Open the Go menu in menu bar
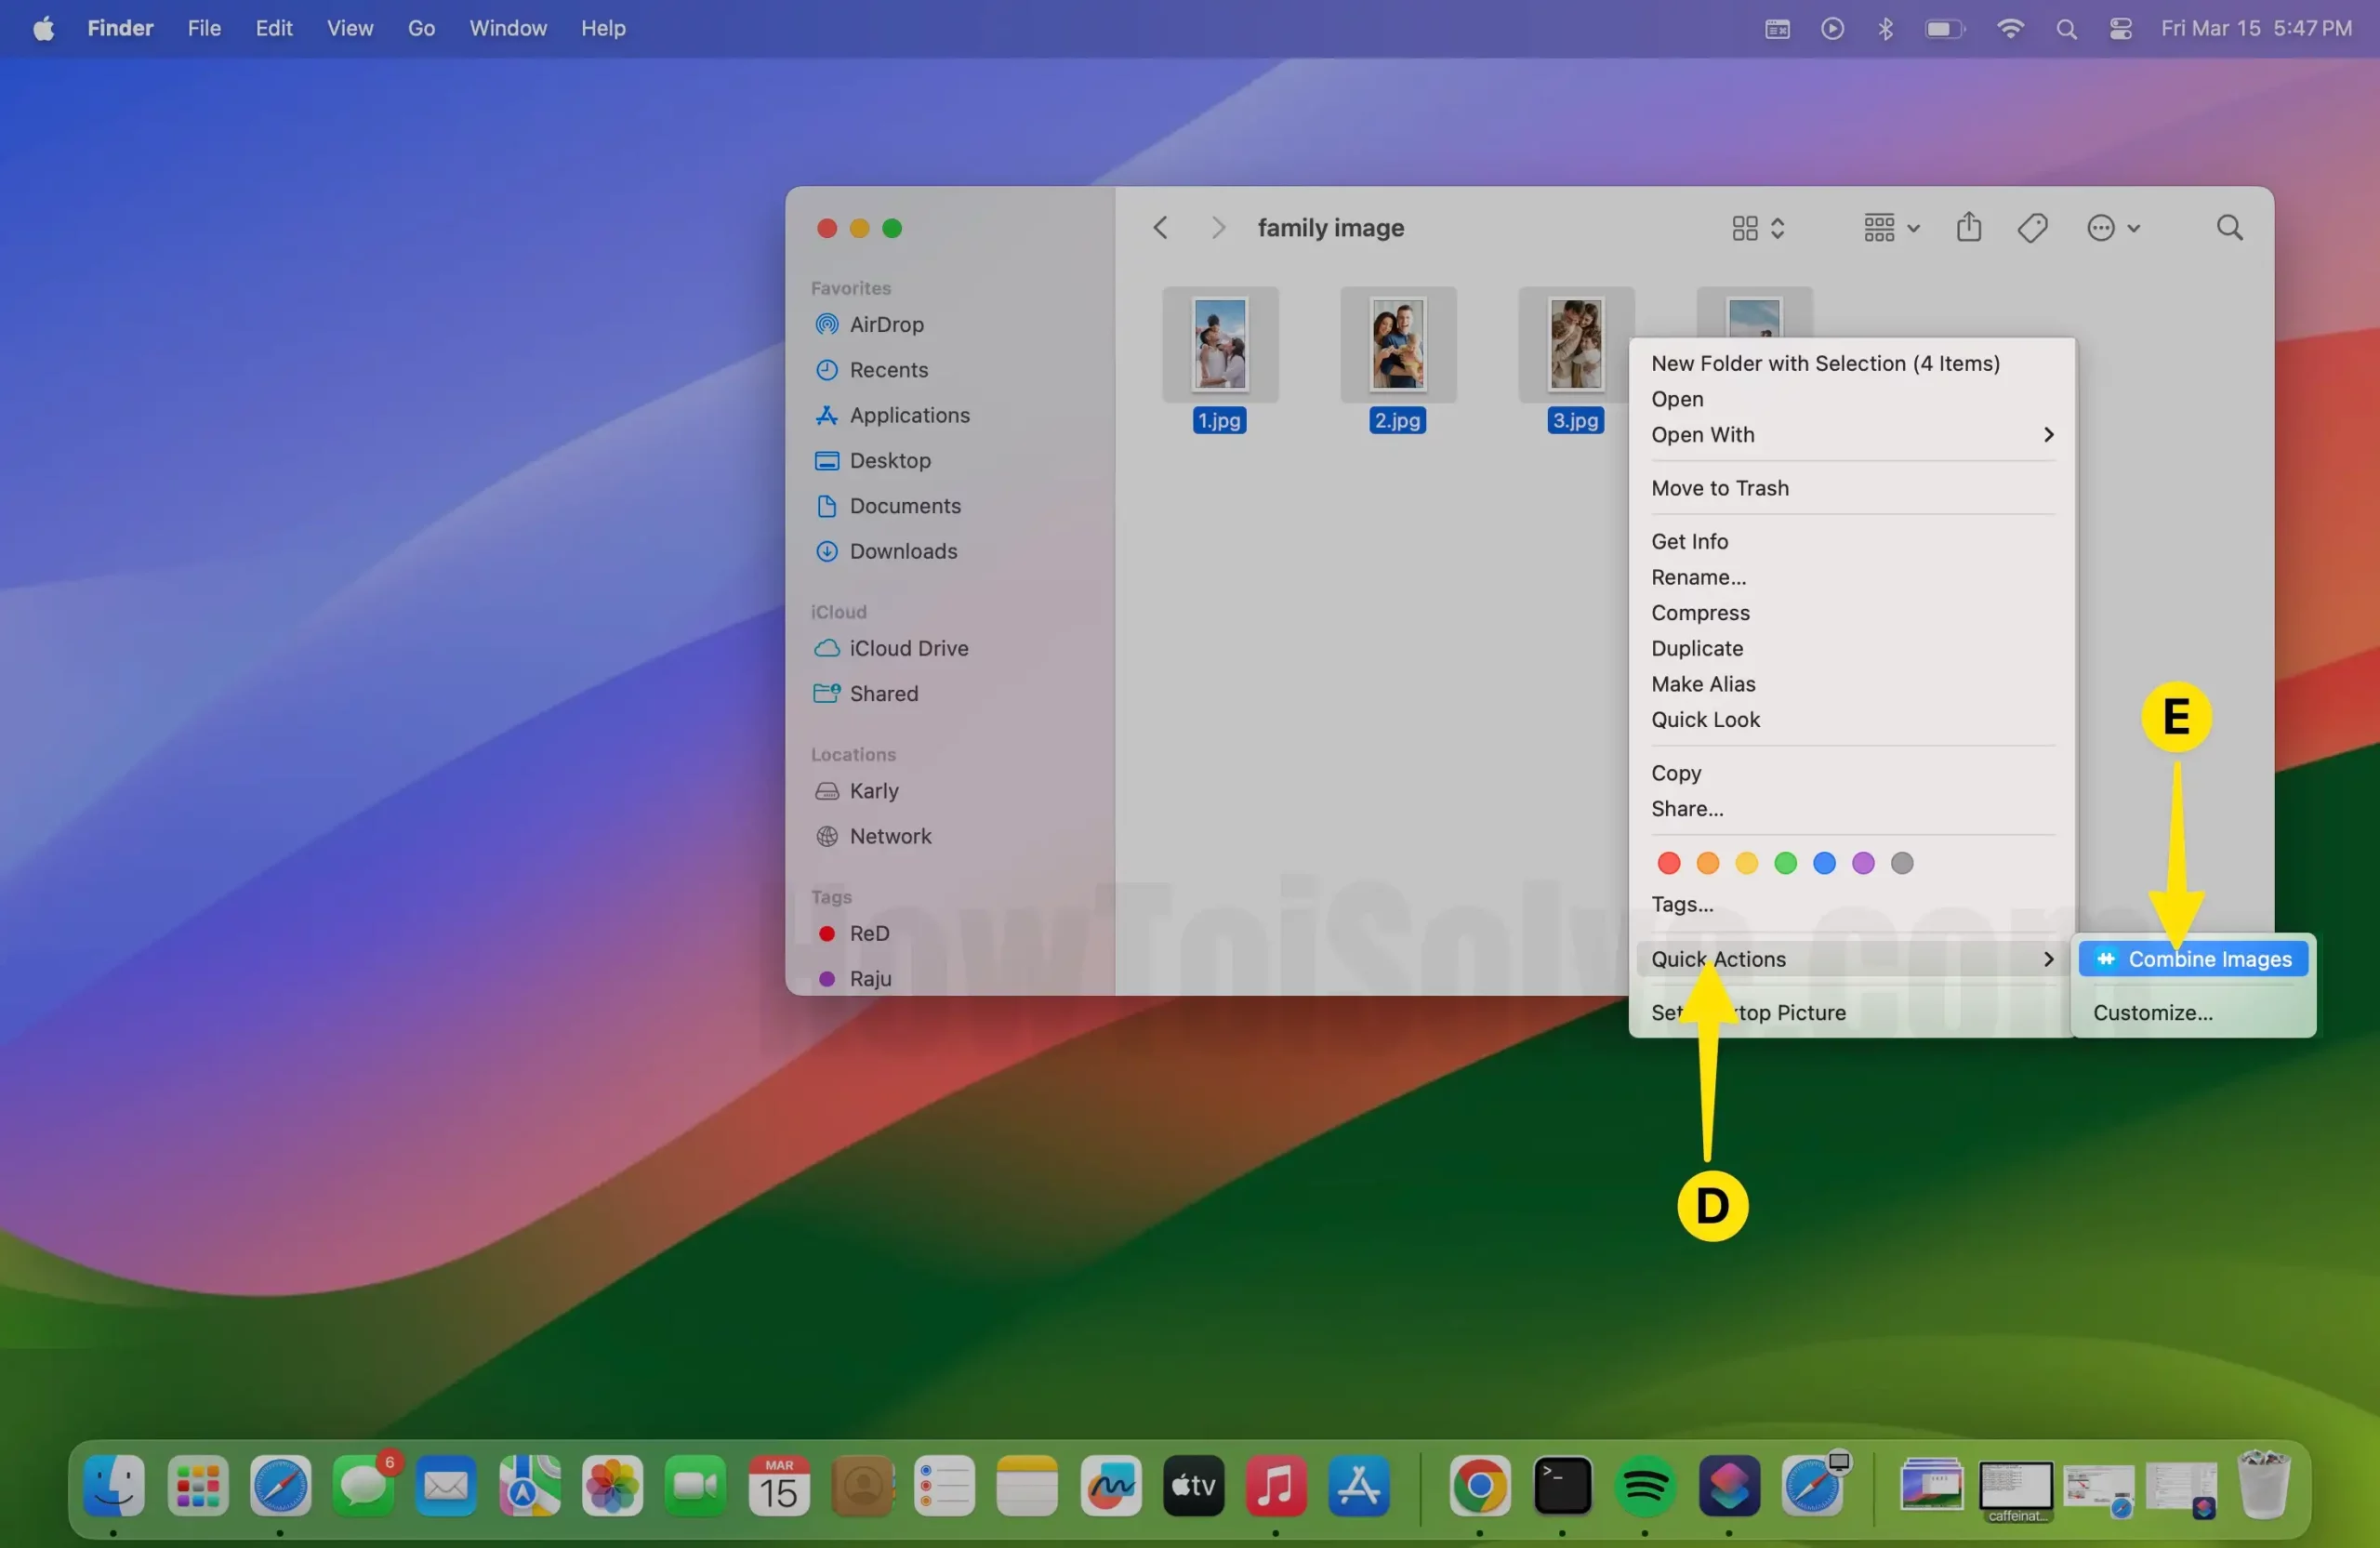The image size is (2380, 1548). point(421,28)
